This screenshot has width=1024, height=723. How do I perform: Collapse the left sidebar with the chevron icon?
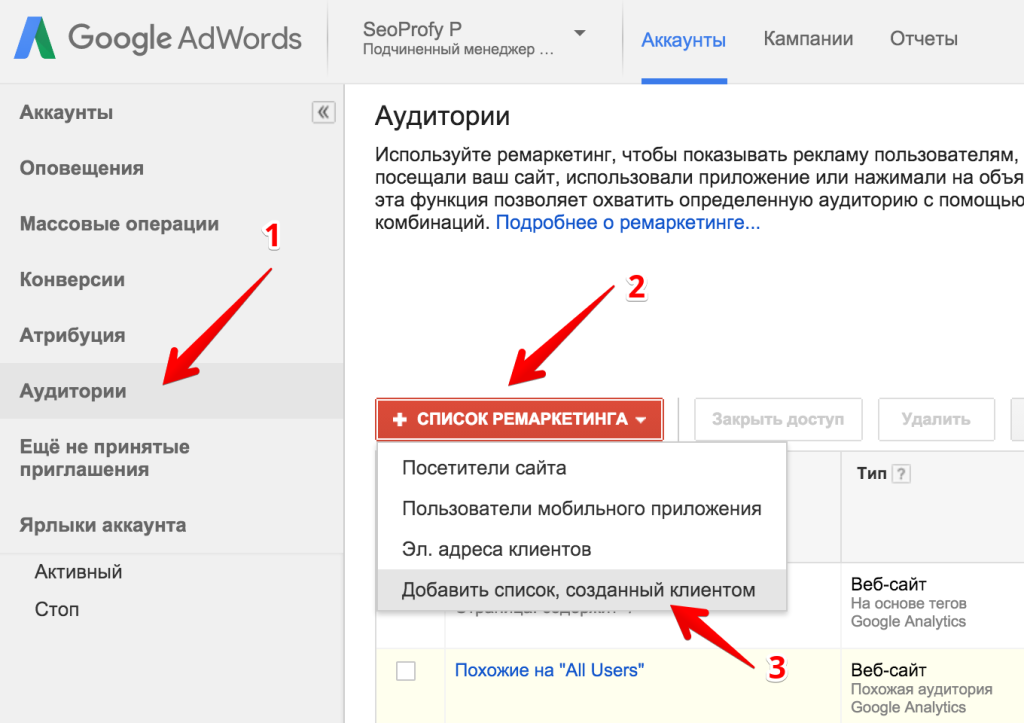323,112
